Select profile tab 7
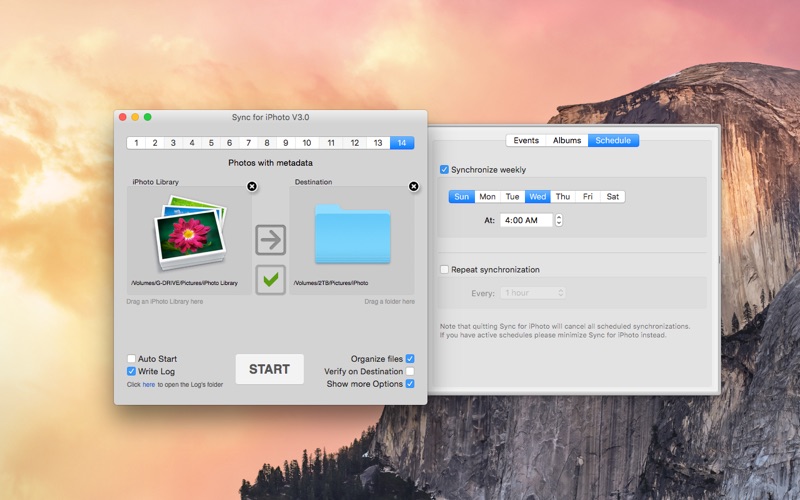Screen dimensions: 800x500 [248, 143]
